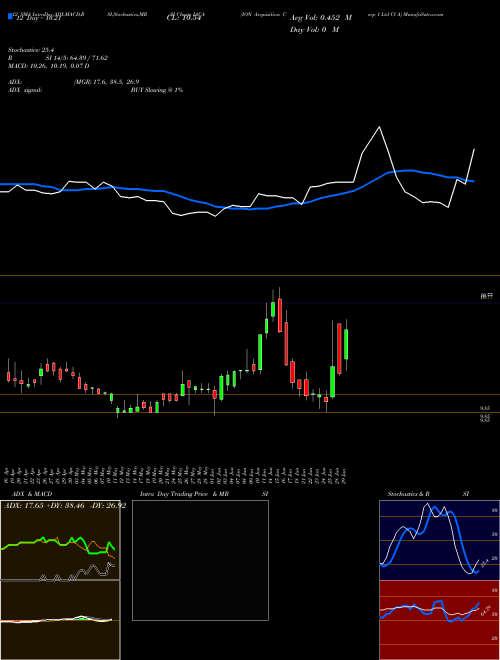The height and width of the screenshot is (660, 500).
Task: Click the blue 12 Day legend square
Action: 10,17
